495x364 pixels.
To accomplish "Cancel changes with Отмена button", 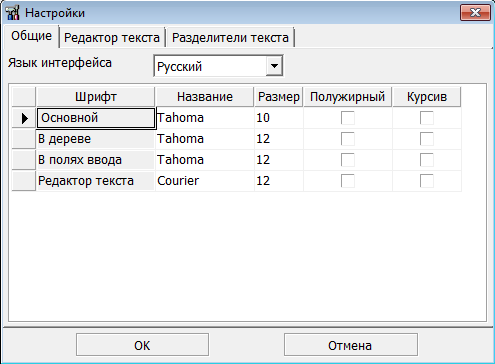I will click(351, 345).
